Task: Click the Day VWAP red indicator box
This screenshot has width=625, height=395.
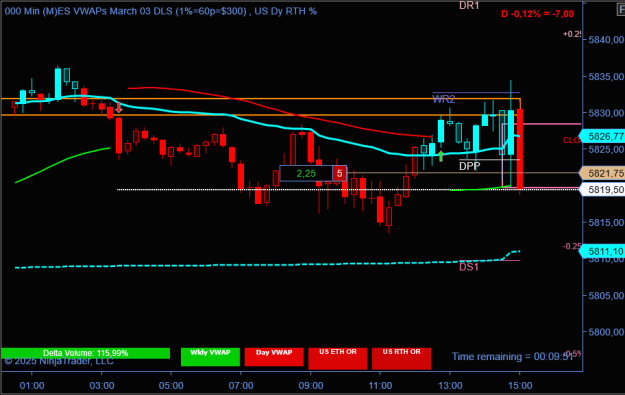Action: 274,357
